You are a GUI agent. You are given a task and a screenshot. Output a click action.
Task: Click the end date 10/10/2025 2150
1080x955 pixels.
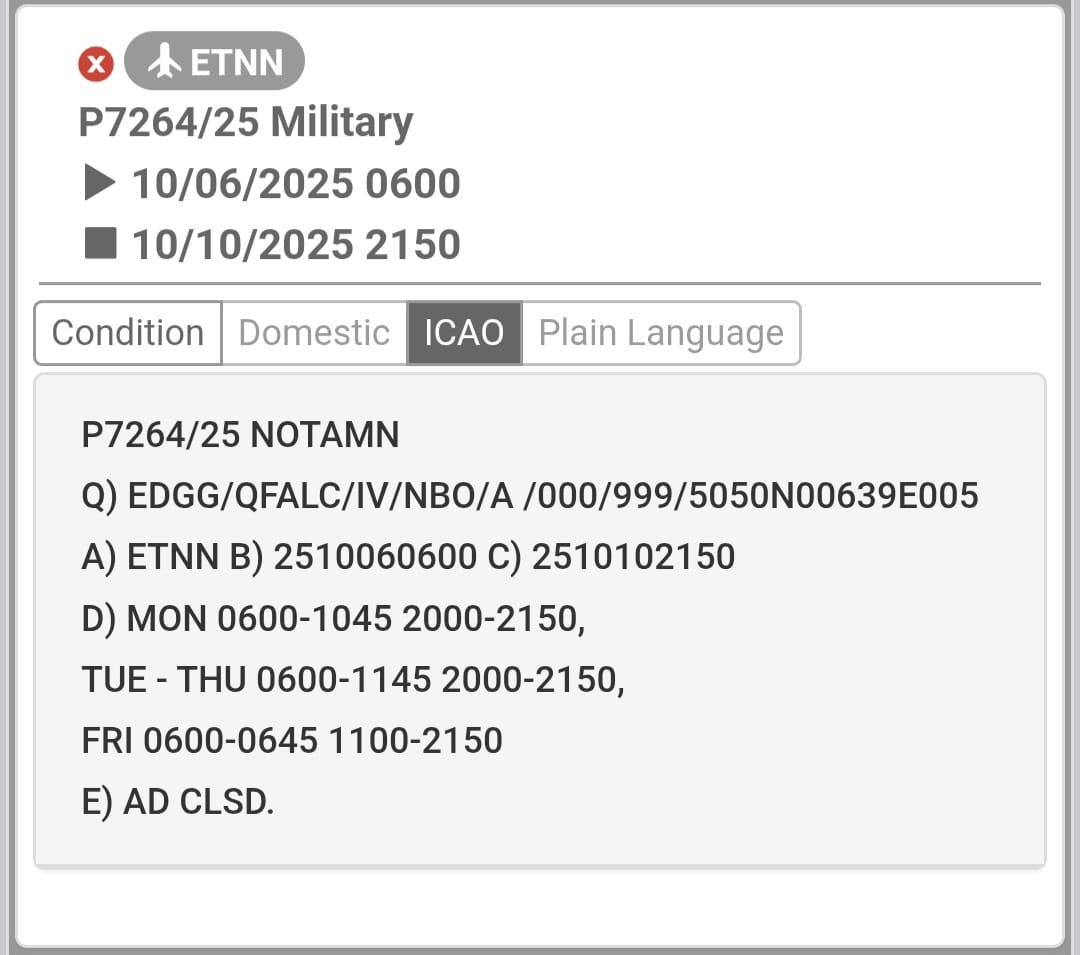click(x=296, y=244)
